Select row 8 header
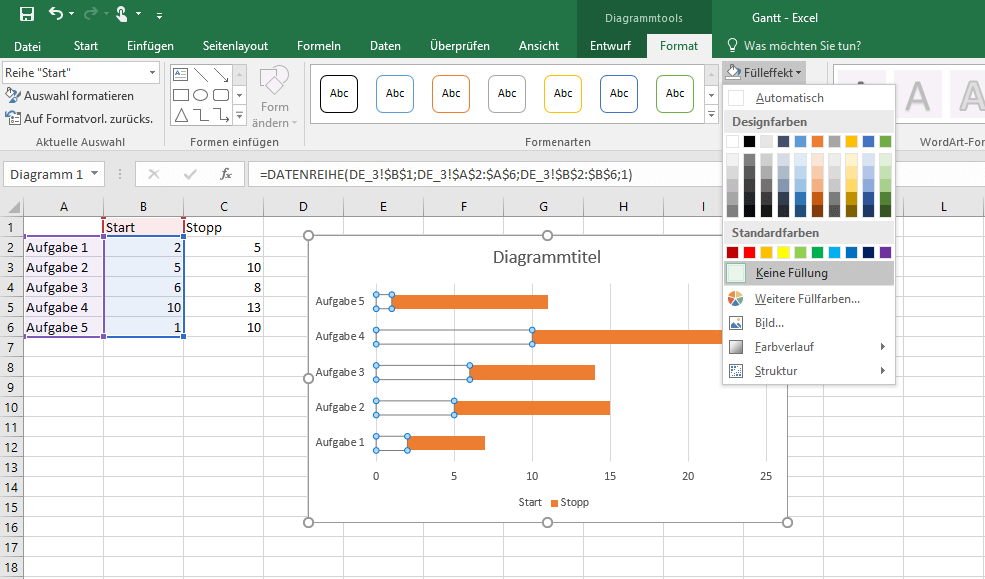This screenshot has width=985, height=579. [x=11, y=367]
